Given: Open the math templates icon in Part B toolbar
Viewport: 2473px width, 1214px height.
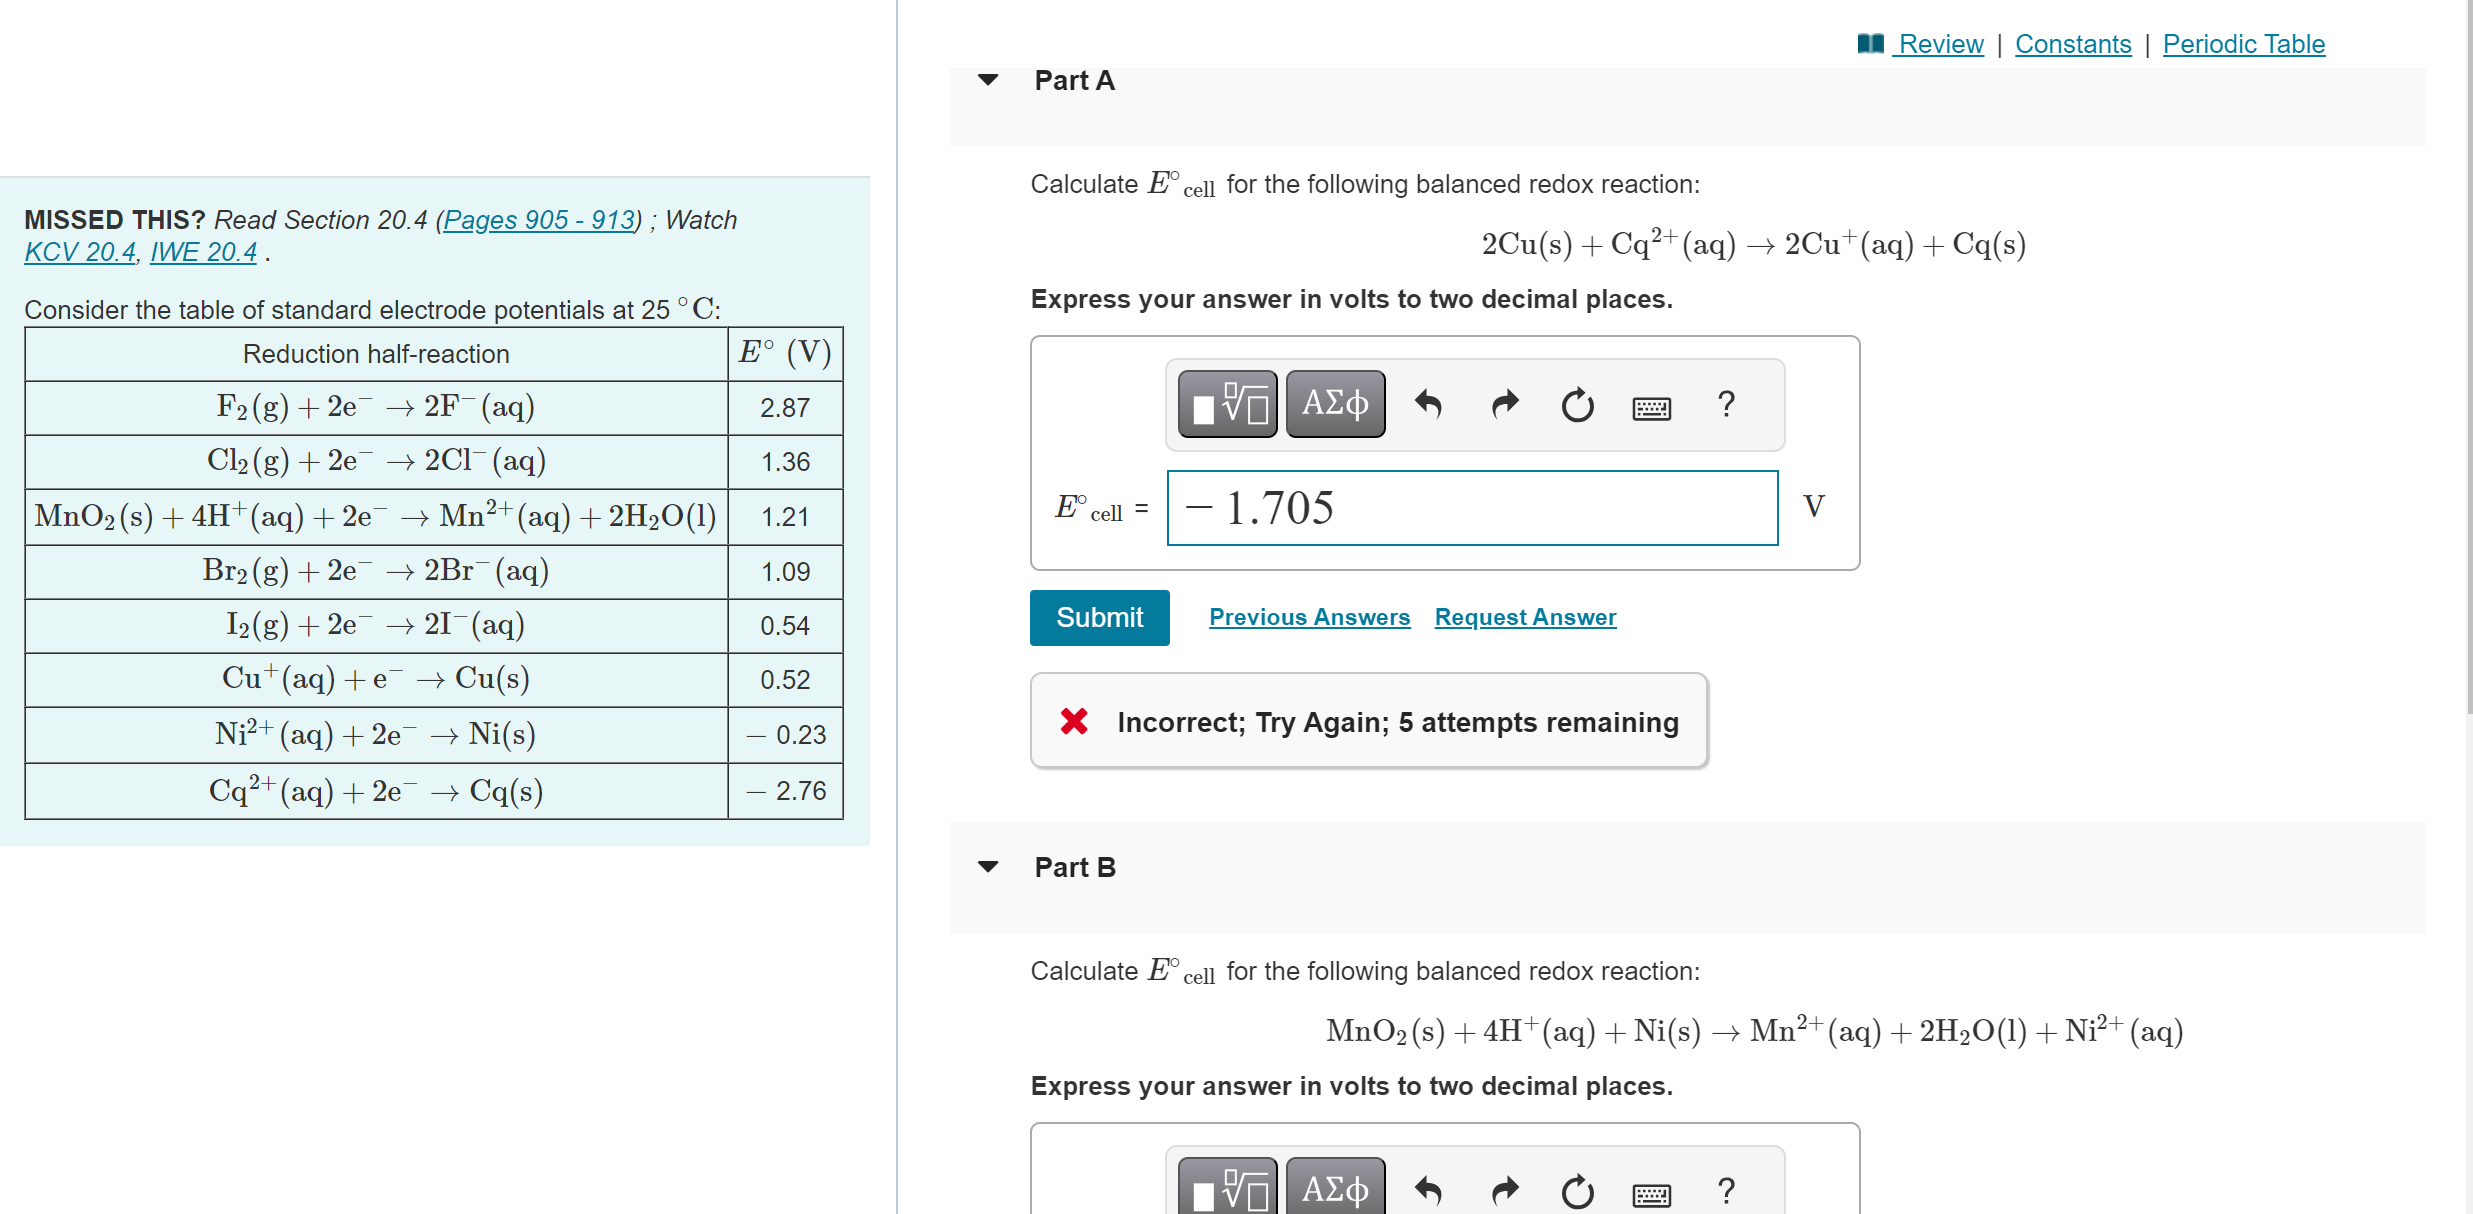Looking at the screenshot, I should (x=1225, y=1190).
